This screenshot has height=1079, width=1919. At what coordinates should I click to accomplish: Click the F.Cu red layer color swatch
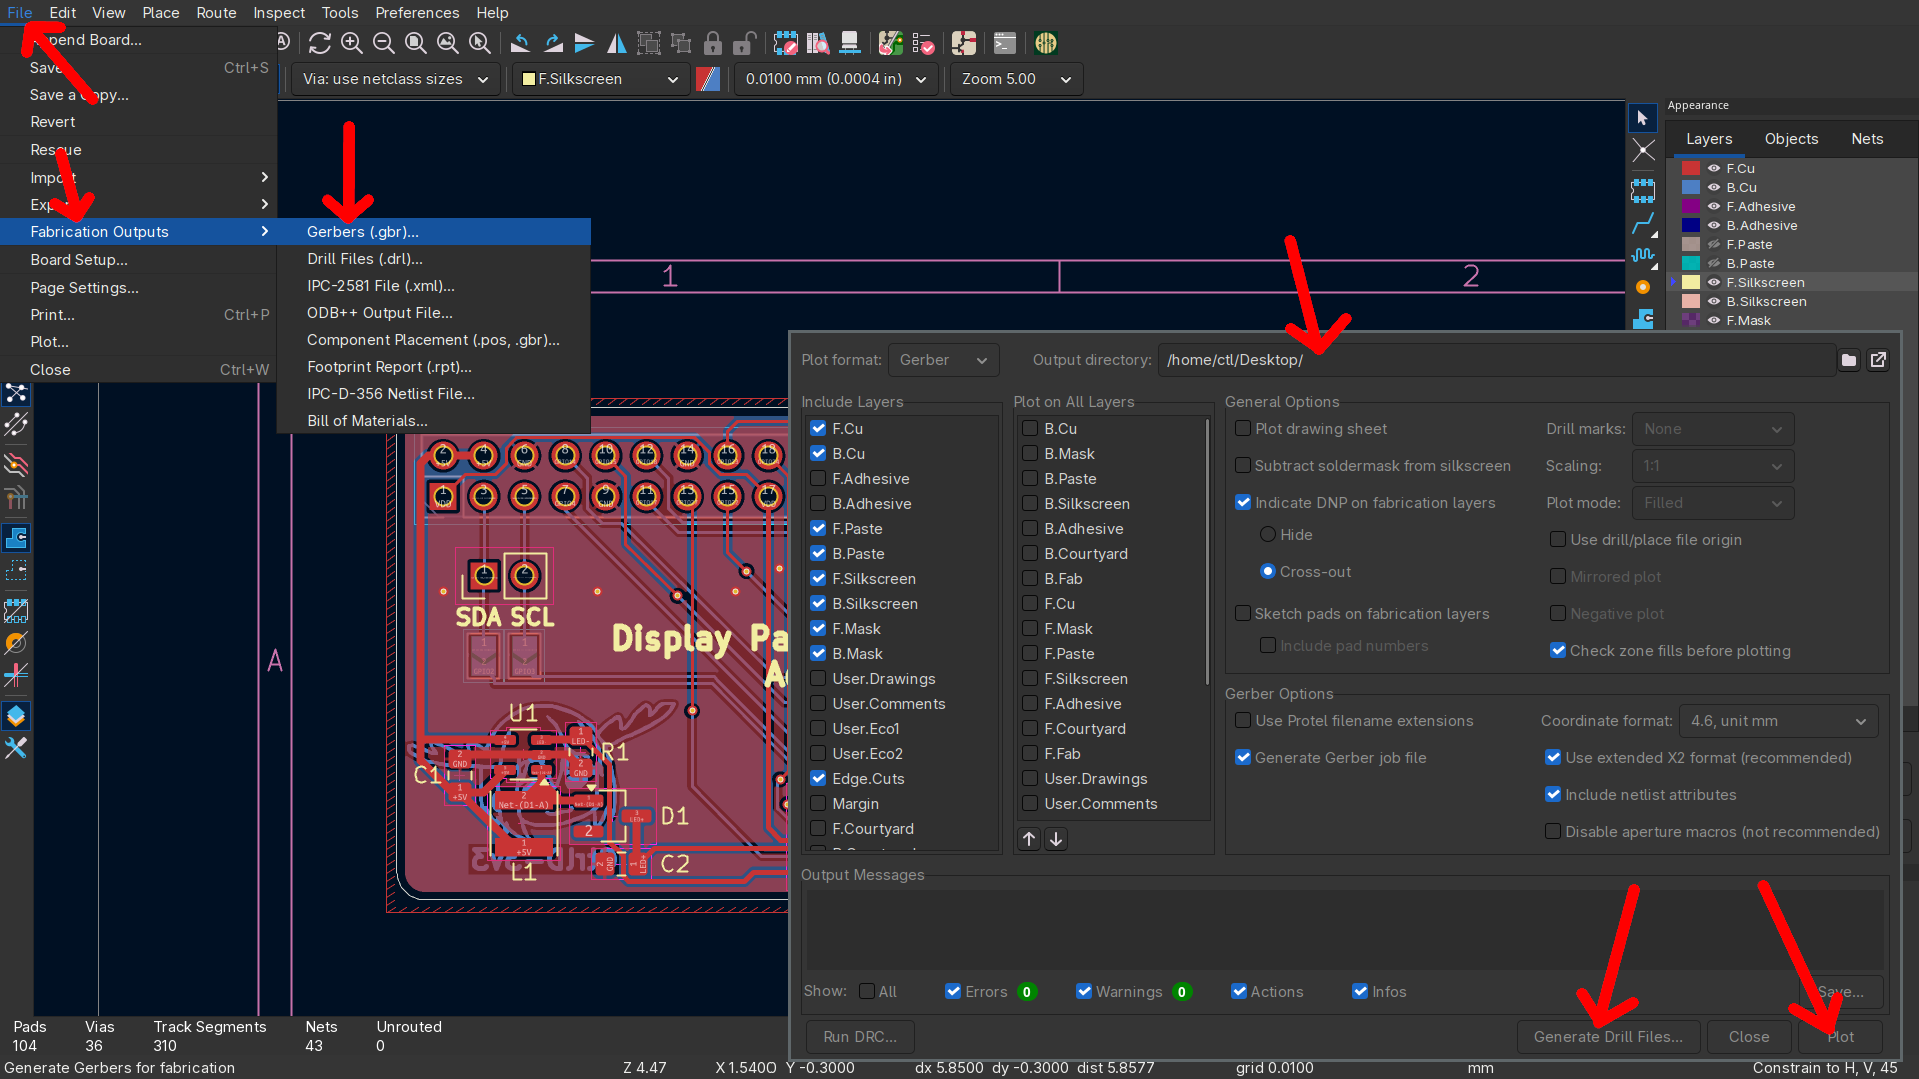point(1691,169)
